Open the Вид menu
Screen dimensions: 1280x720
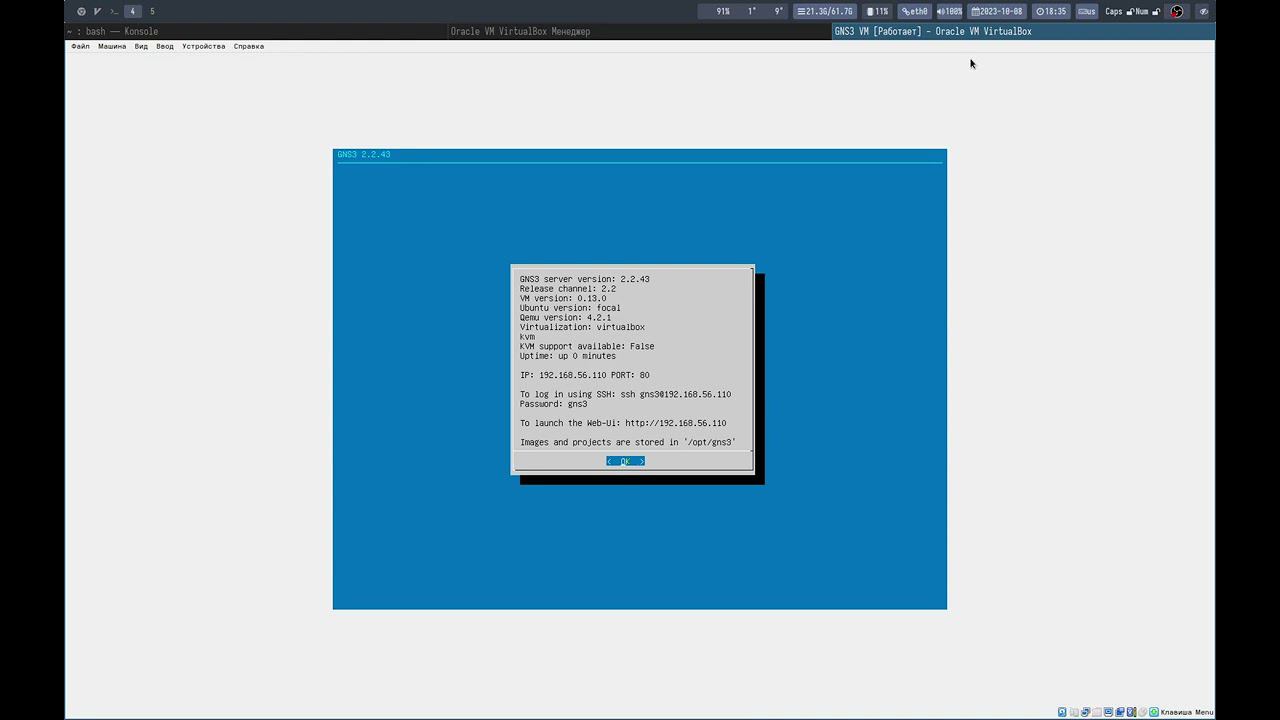tap(141, 46)
